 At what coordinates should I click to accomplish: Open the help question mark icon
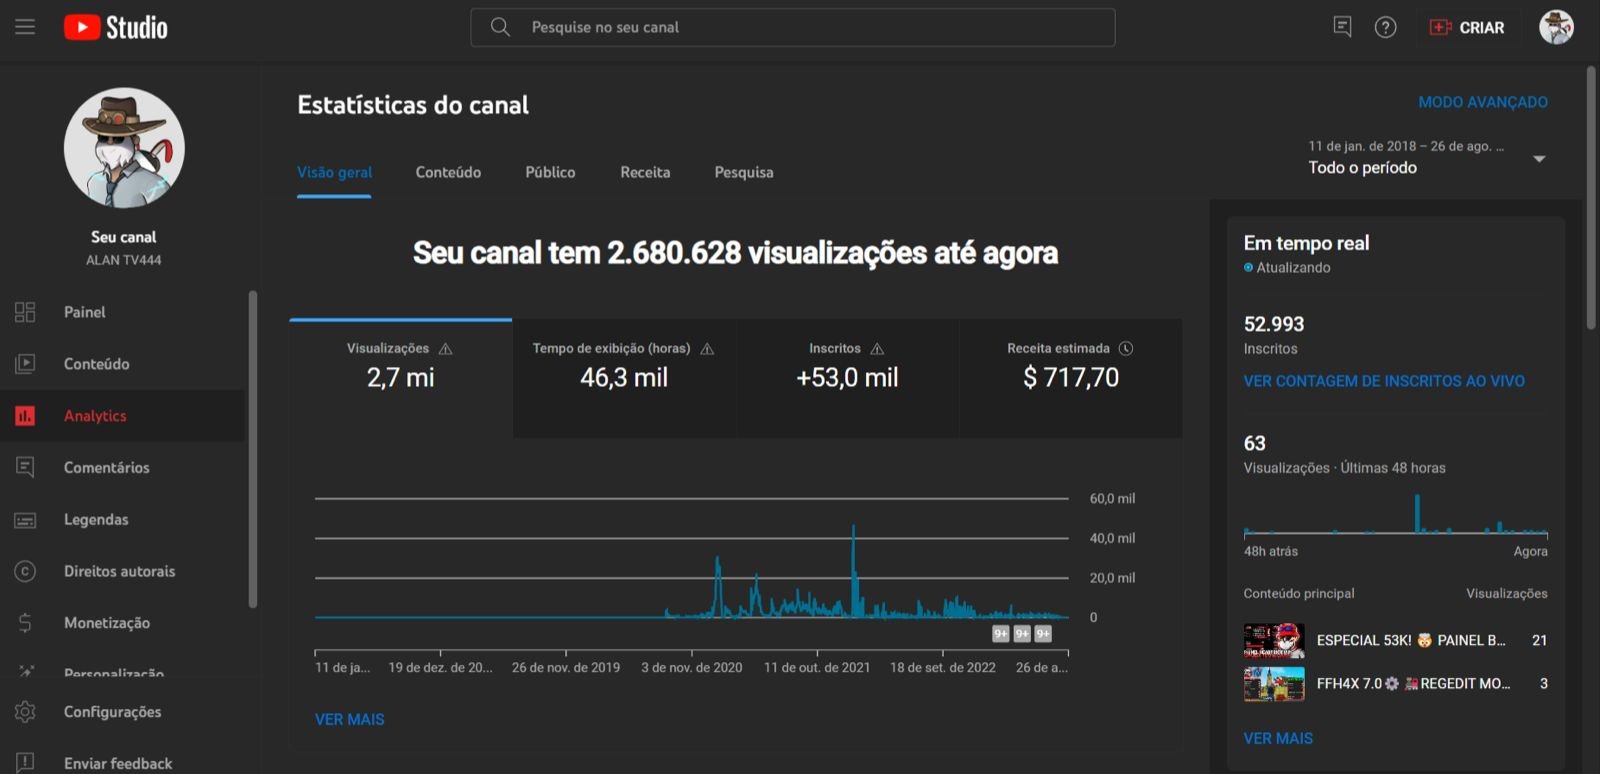[1385, 27]
